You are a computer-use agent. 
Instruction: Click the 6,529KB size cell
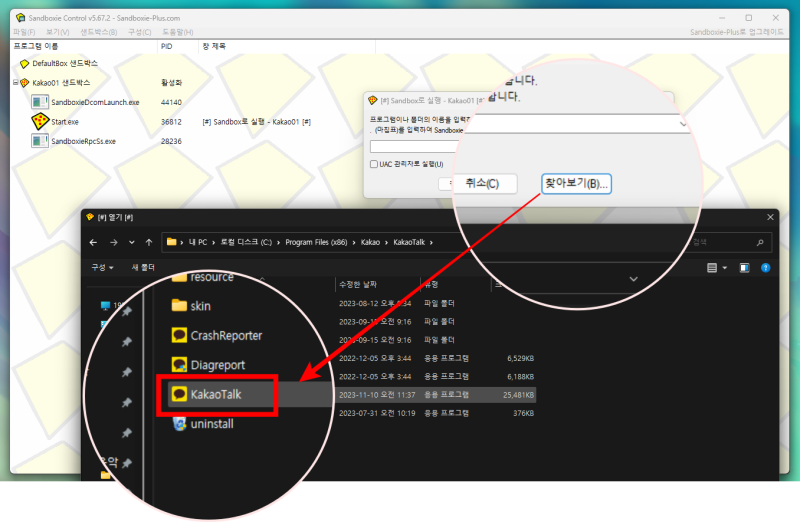pyautogui.click(x=520, y=359)
